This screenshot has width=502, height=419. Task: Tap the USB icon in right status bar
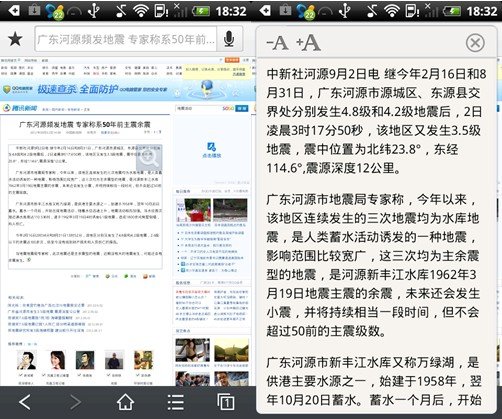[345, 10]
